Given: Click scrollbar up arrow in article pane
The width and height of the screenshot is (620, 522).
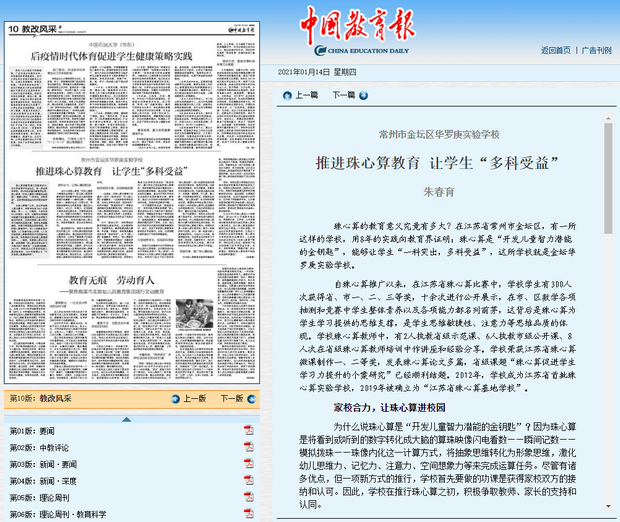Looking at the screenshot, I should pyautogui.click(x=608, y=118).
